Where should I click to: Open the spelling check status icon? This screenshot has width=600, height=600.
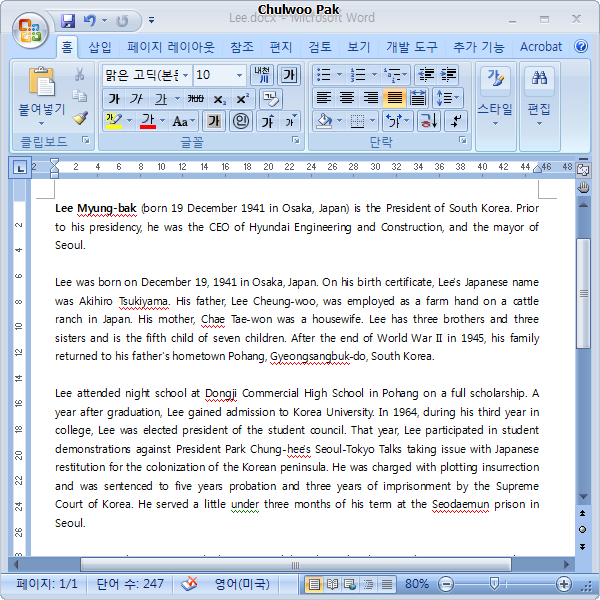point(189,584)
